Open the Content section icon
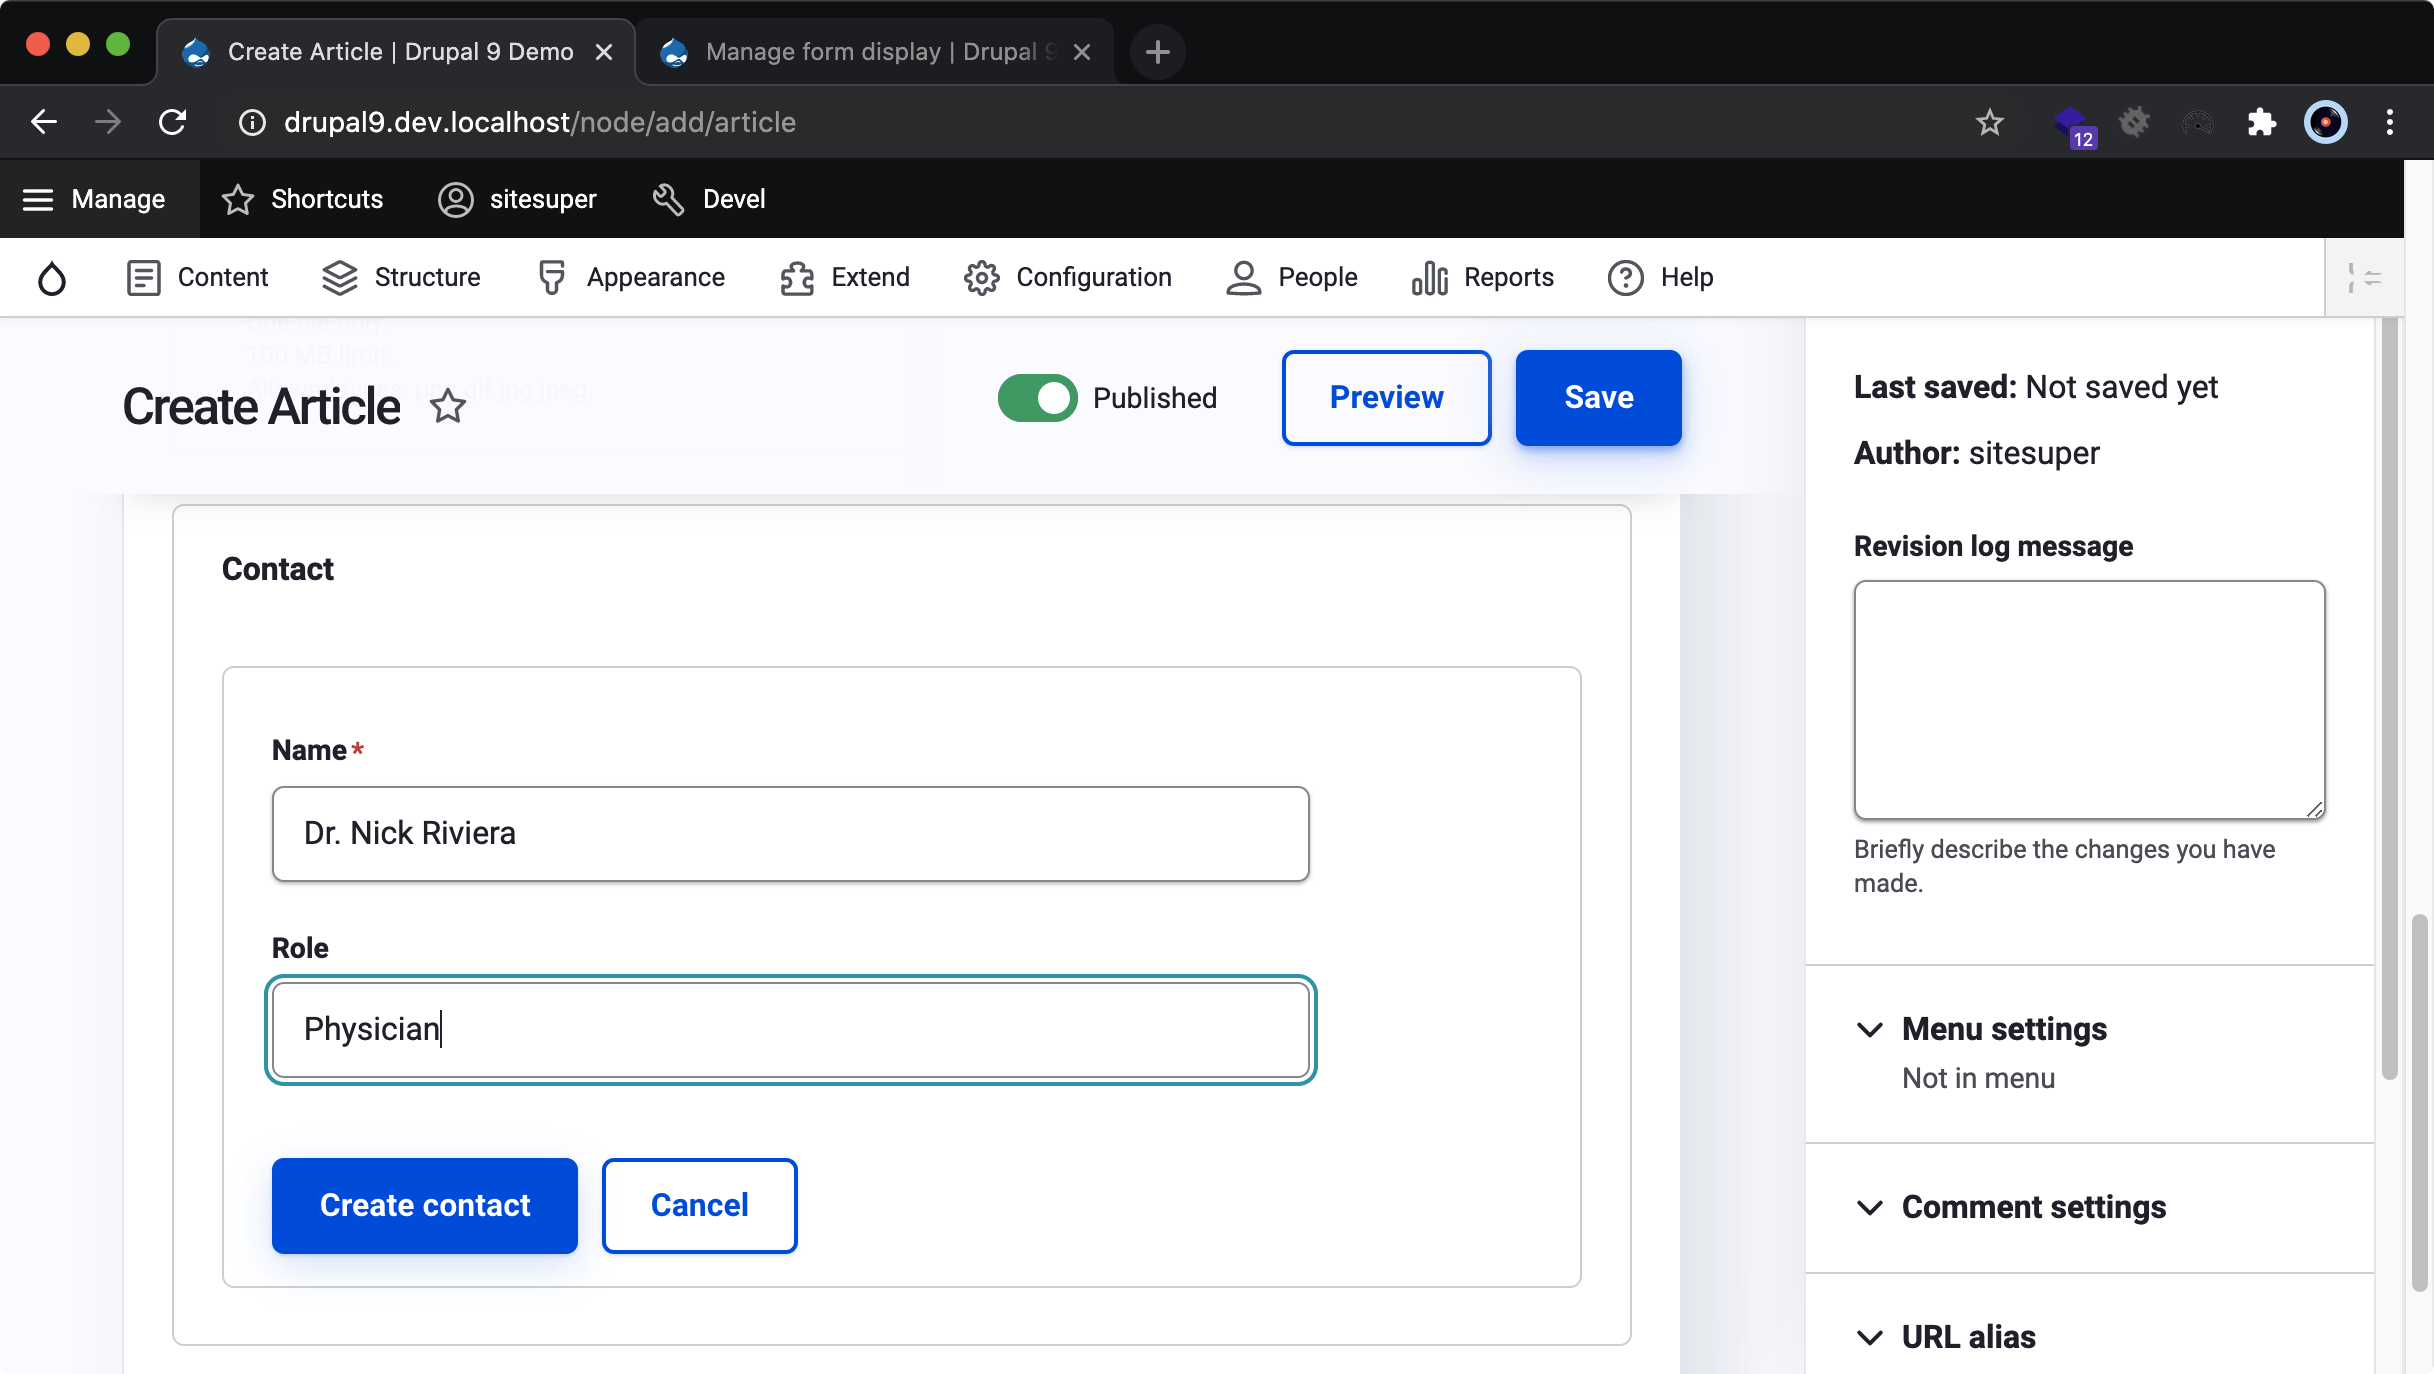The image size is (2434, 1374). 144,277
